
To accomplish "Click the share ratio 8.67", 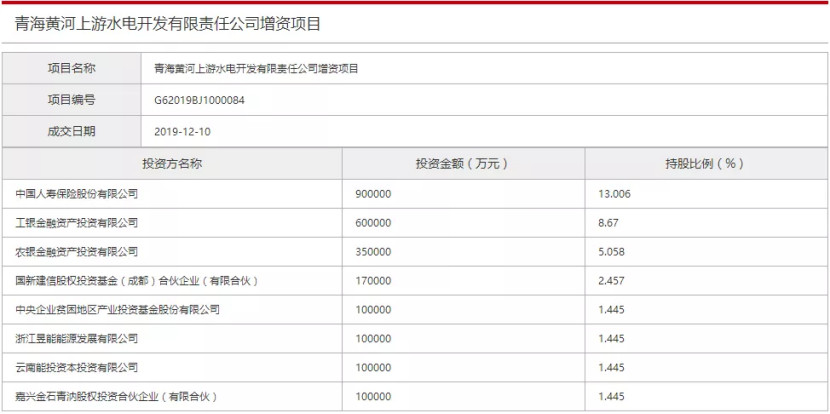I will coord(608,223).
